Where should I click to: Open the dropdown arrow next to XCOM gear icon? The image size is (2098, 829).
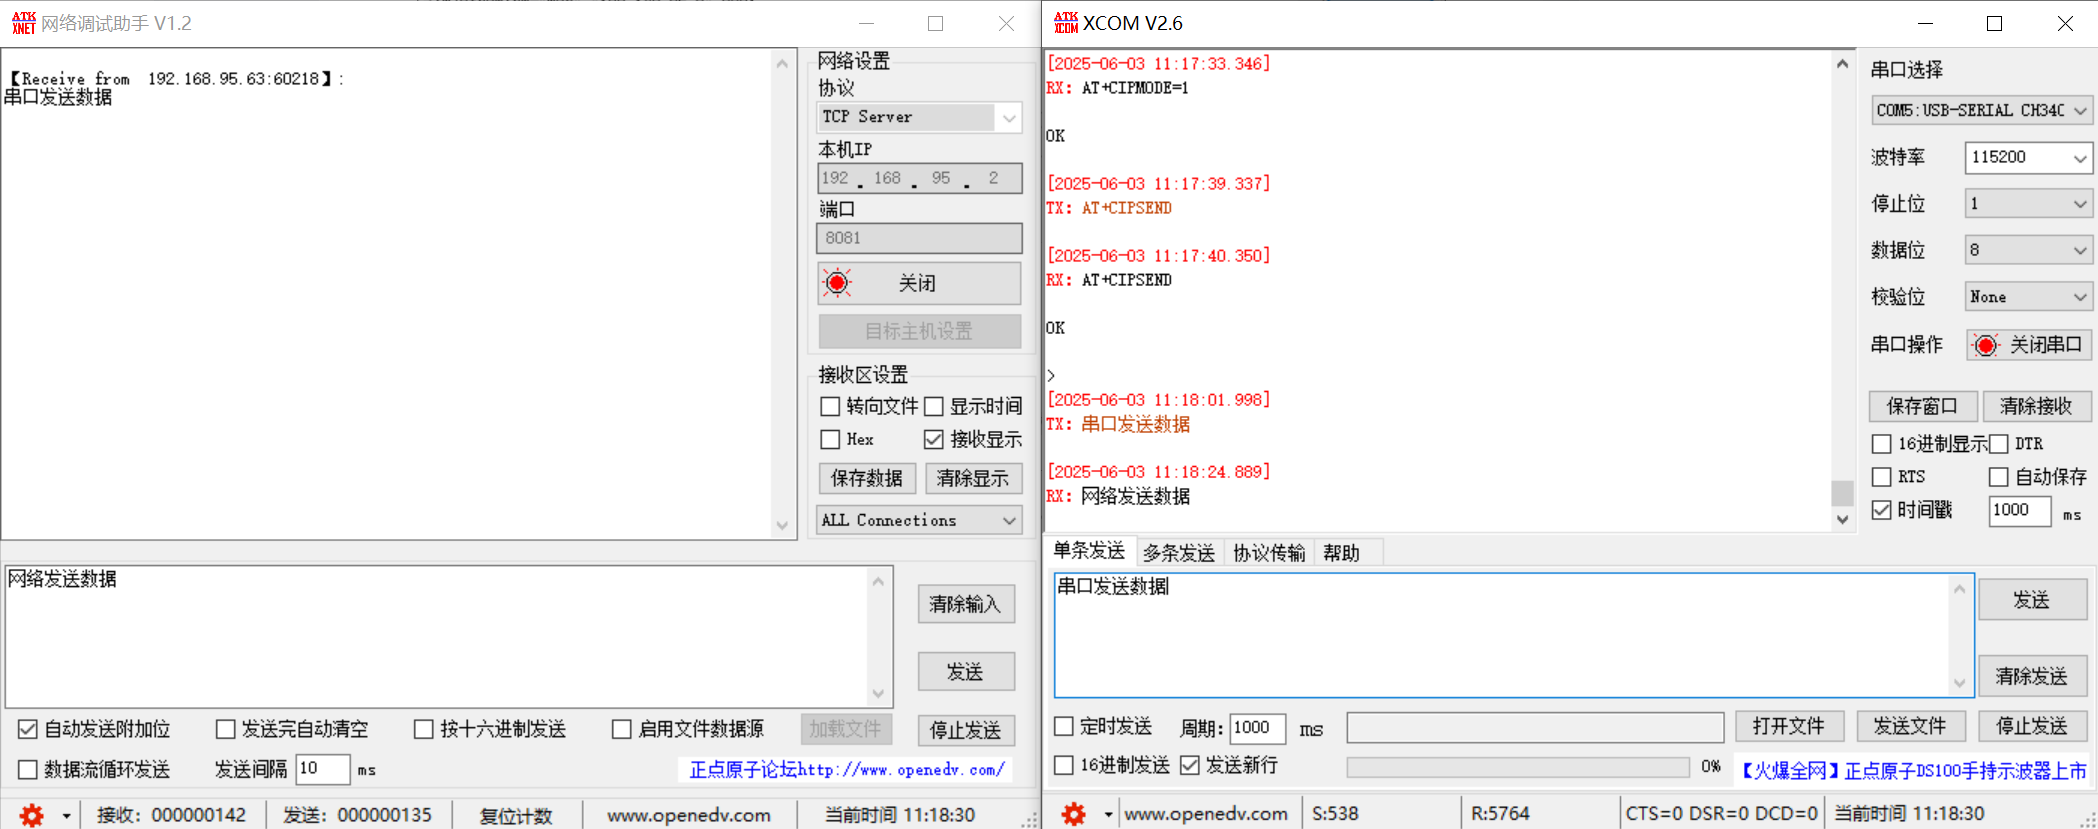[1108, 815]
